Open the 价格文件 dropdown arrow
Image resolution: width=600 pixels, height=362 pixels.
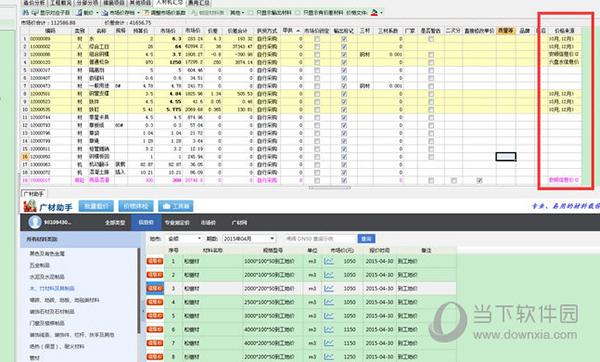point(381,13)
